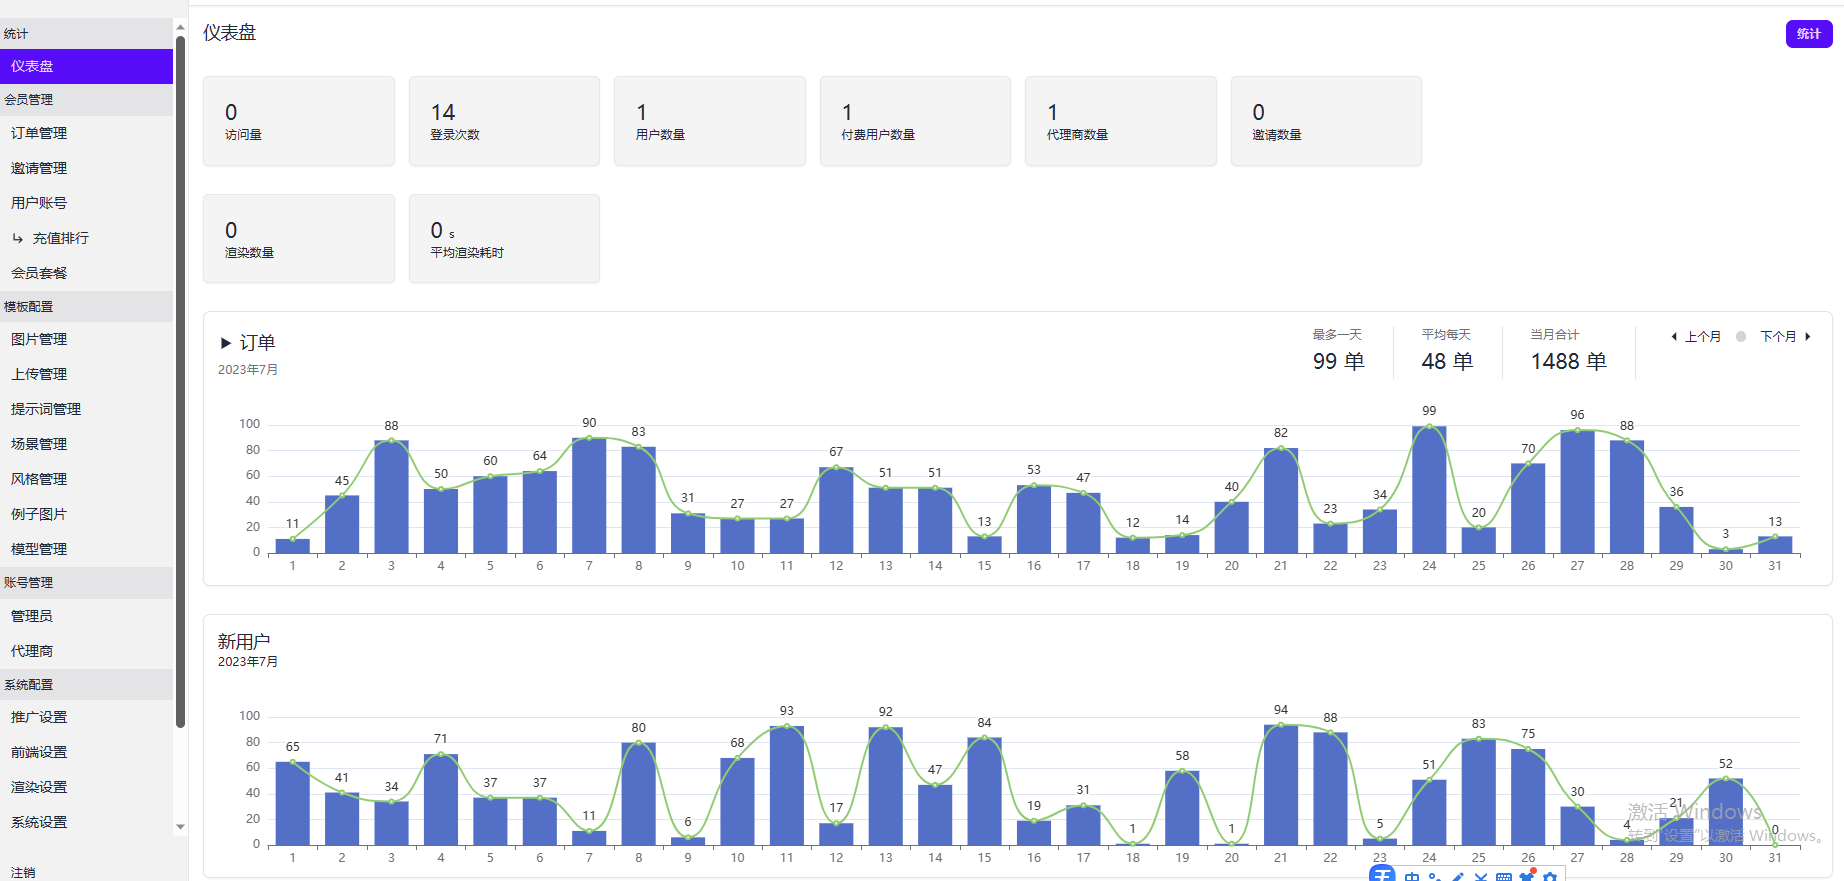
Task: Click the sidebar vertical scrollbar thumb
Action: (180, 380)
